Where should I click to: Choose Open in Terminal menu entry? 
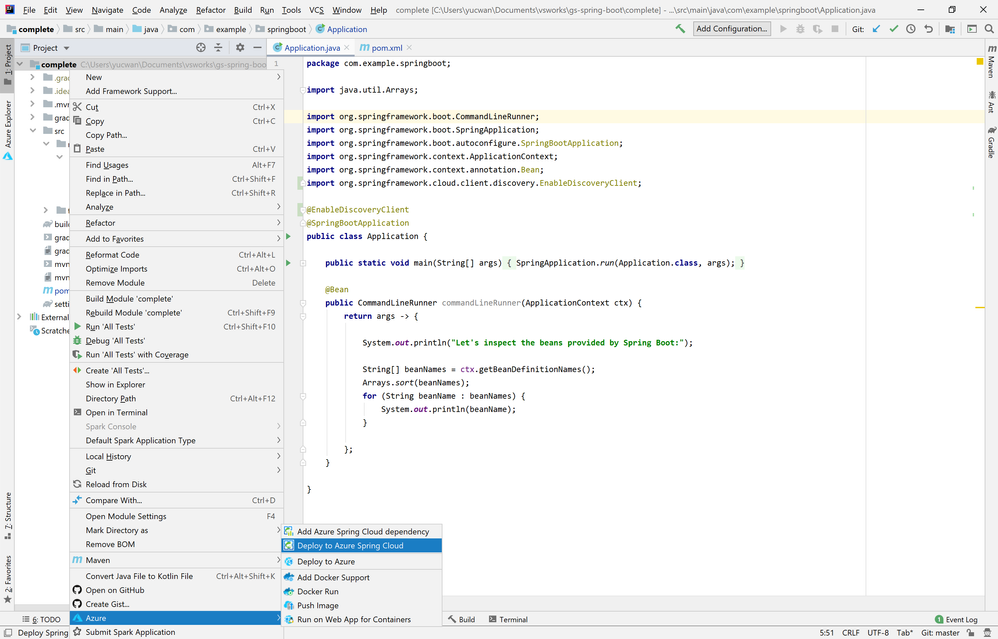(176, 412)
